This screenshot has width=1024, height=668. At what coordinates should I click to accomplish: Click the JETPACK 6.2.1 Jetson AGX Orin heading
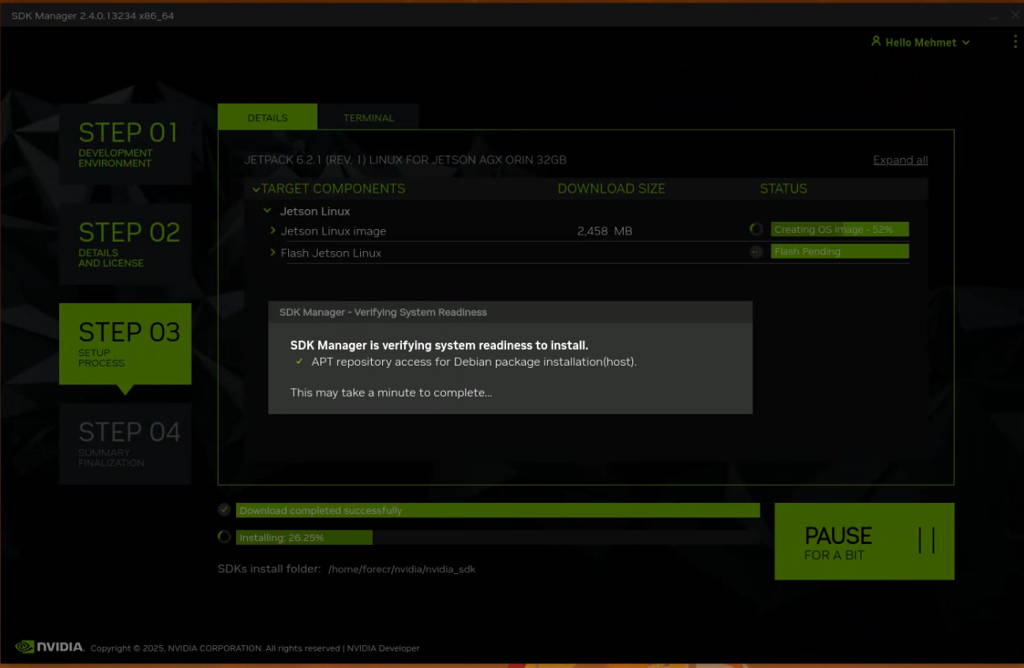click(x=405, y=160)
